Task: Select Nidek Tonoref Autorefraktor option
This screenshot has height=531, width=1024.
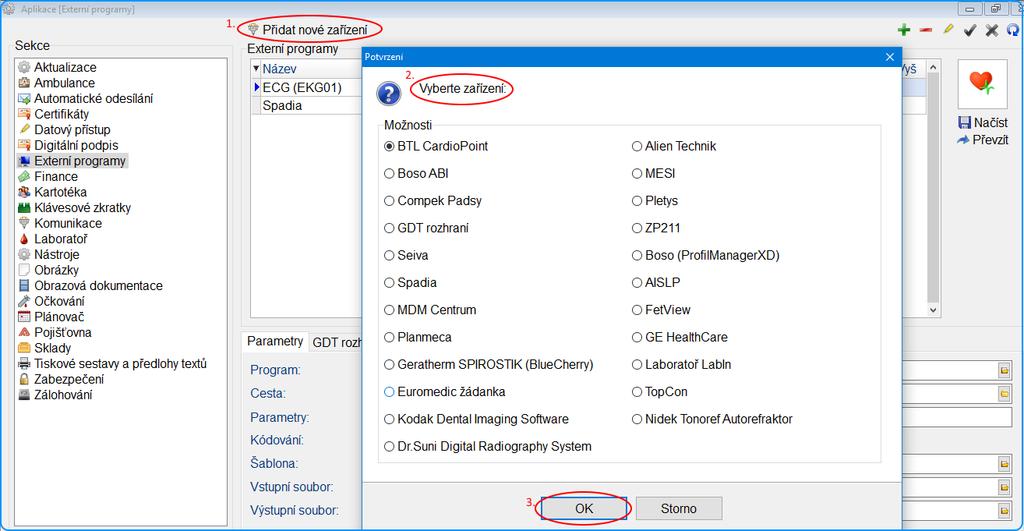Action: 712,419
